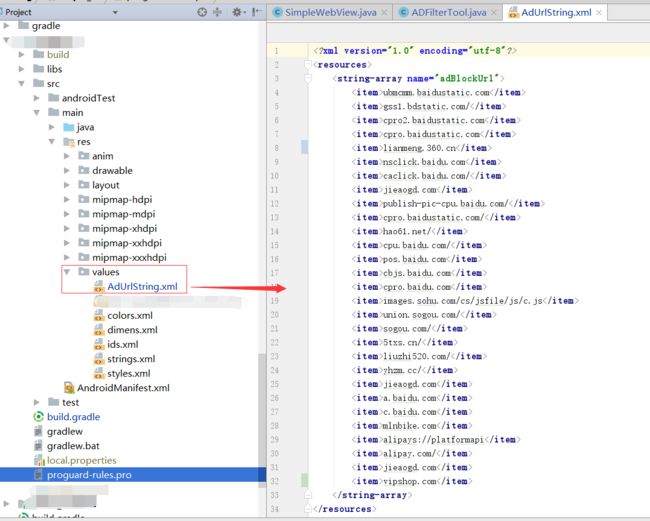650x521 pixels.
Task: Click item text mlnbike.com
Action: [x=410, y=426]
